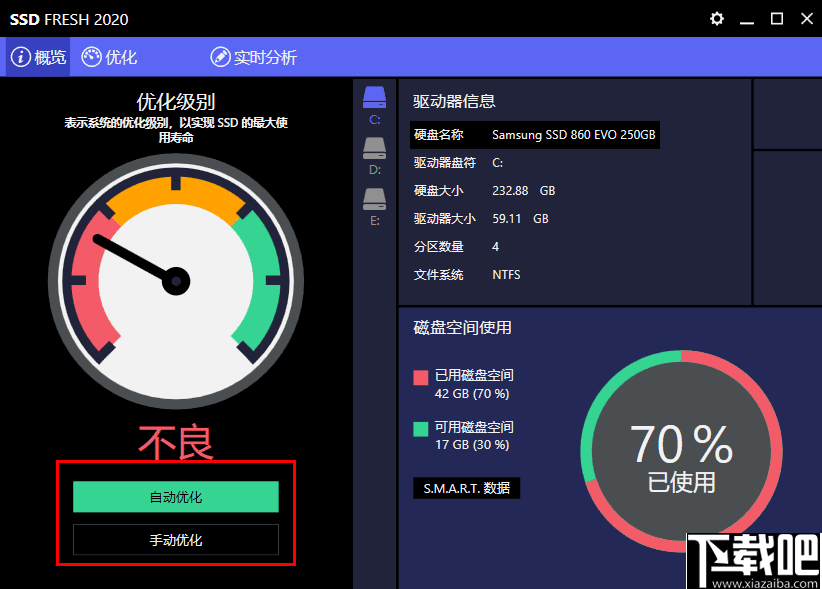822x589 pixels.
Task: Open the S.M.A.R.T. 数据 panel
Action: pos(467,488)
